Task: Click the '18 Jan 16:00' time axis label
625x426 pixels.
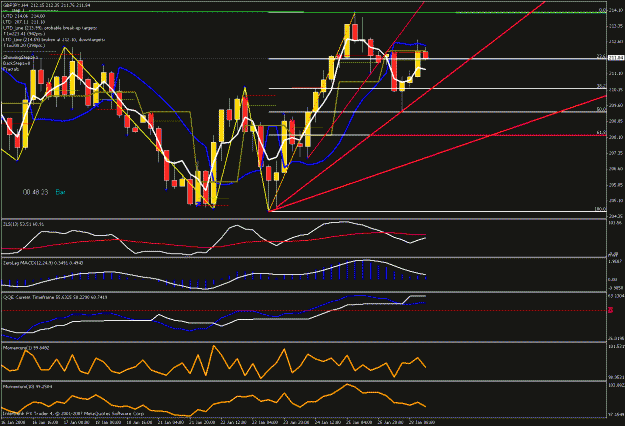Action: (138, 422)
